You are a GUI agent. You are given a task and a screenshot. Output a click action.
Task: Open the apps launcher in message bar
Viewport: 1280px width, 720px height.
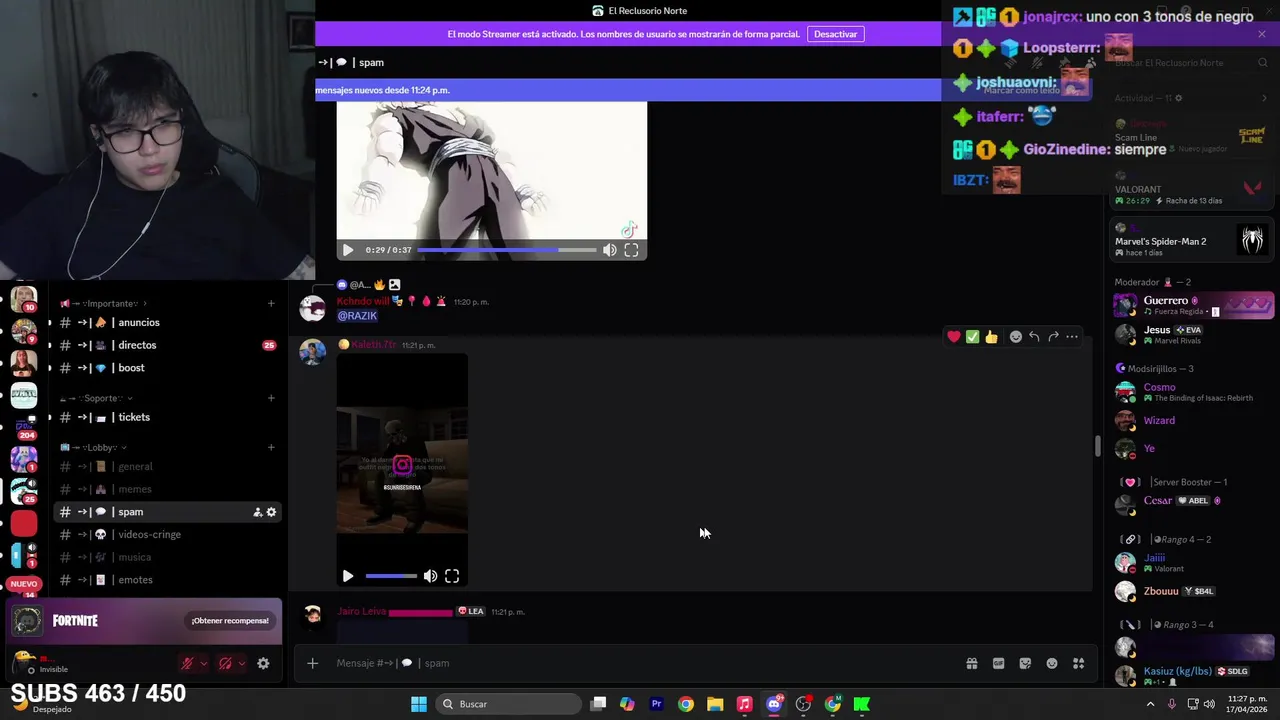pyautogui.click(x=1078, y=663)
